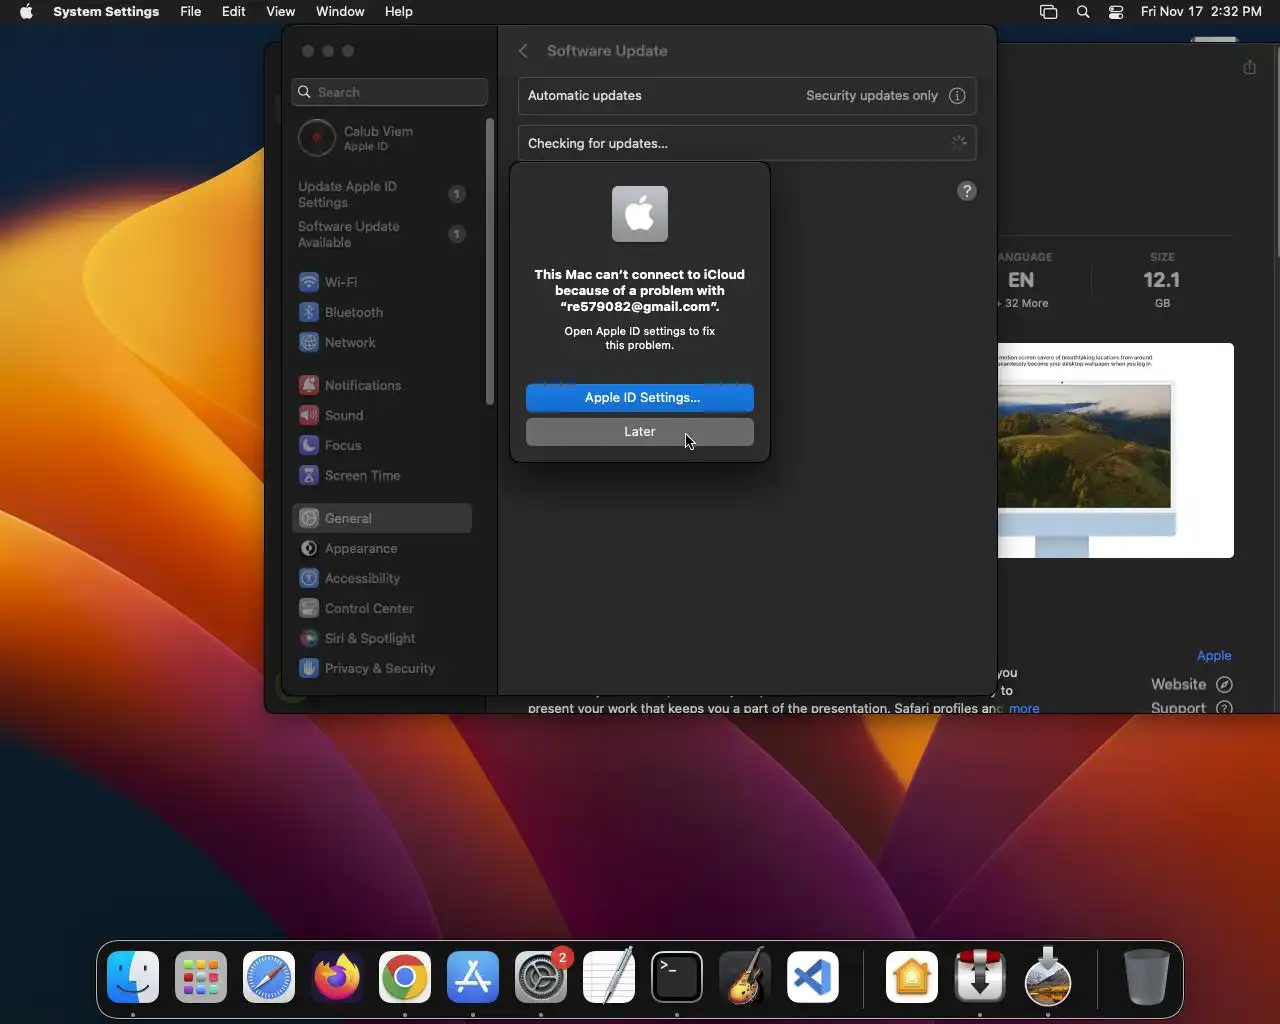
Task: Click the Apple developer link
Action: point(1214,656)
